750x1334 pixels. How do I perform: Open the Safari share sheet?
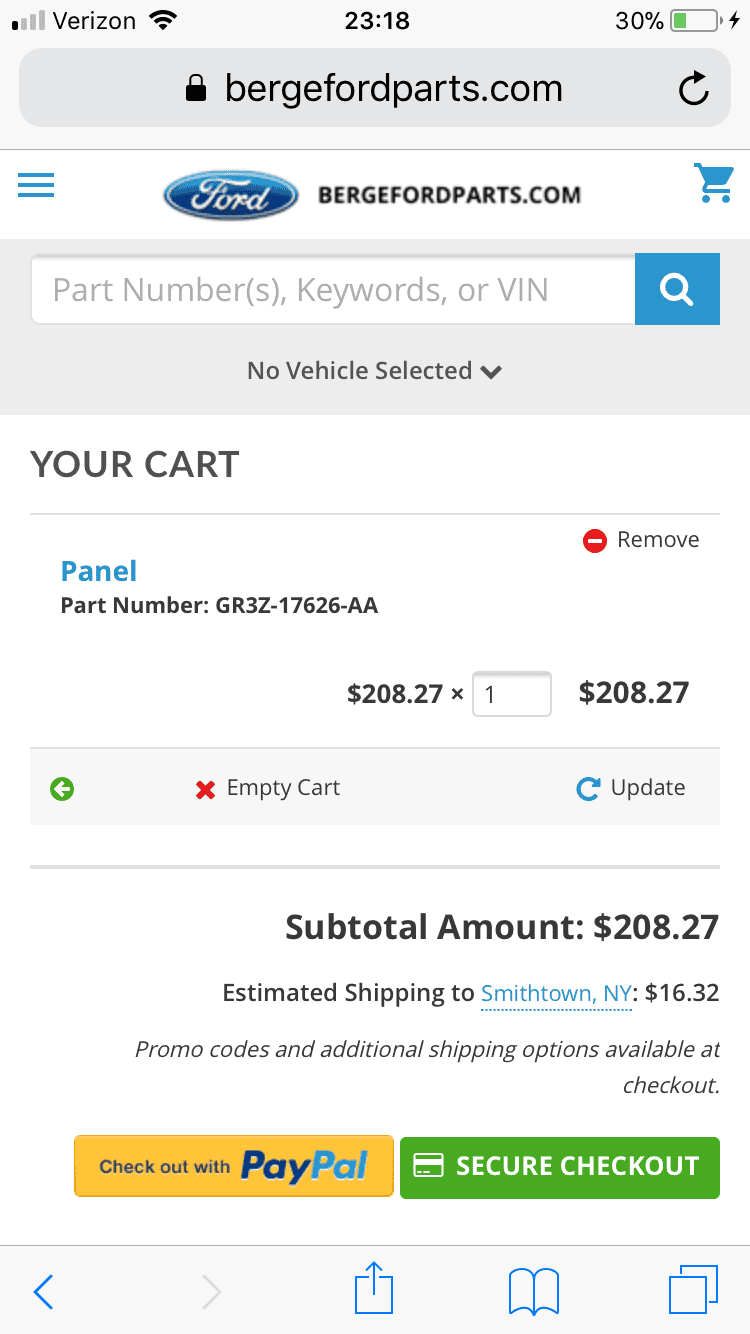[375, 1288]
